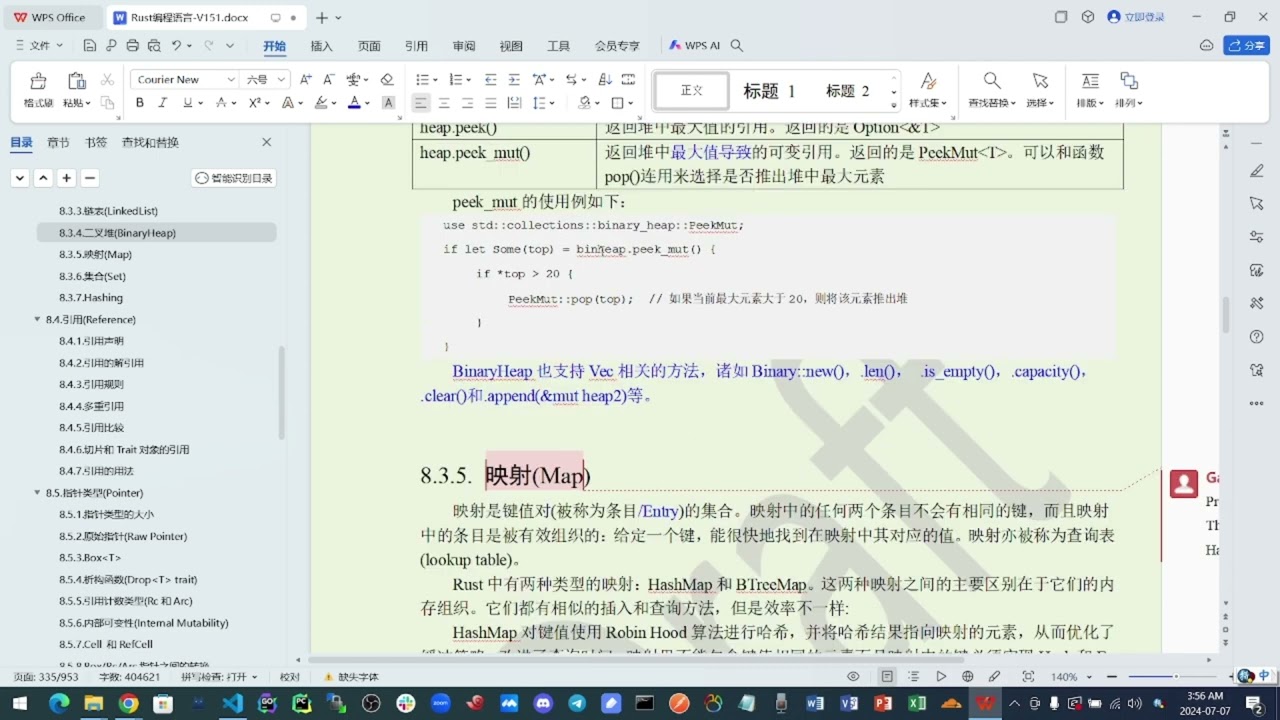Viewport: 1280px width, 720px height.
Task: Open numbered list dropdown arrow
Action: (x=469, y=80)
